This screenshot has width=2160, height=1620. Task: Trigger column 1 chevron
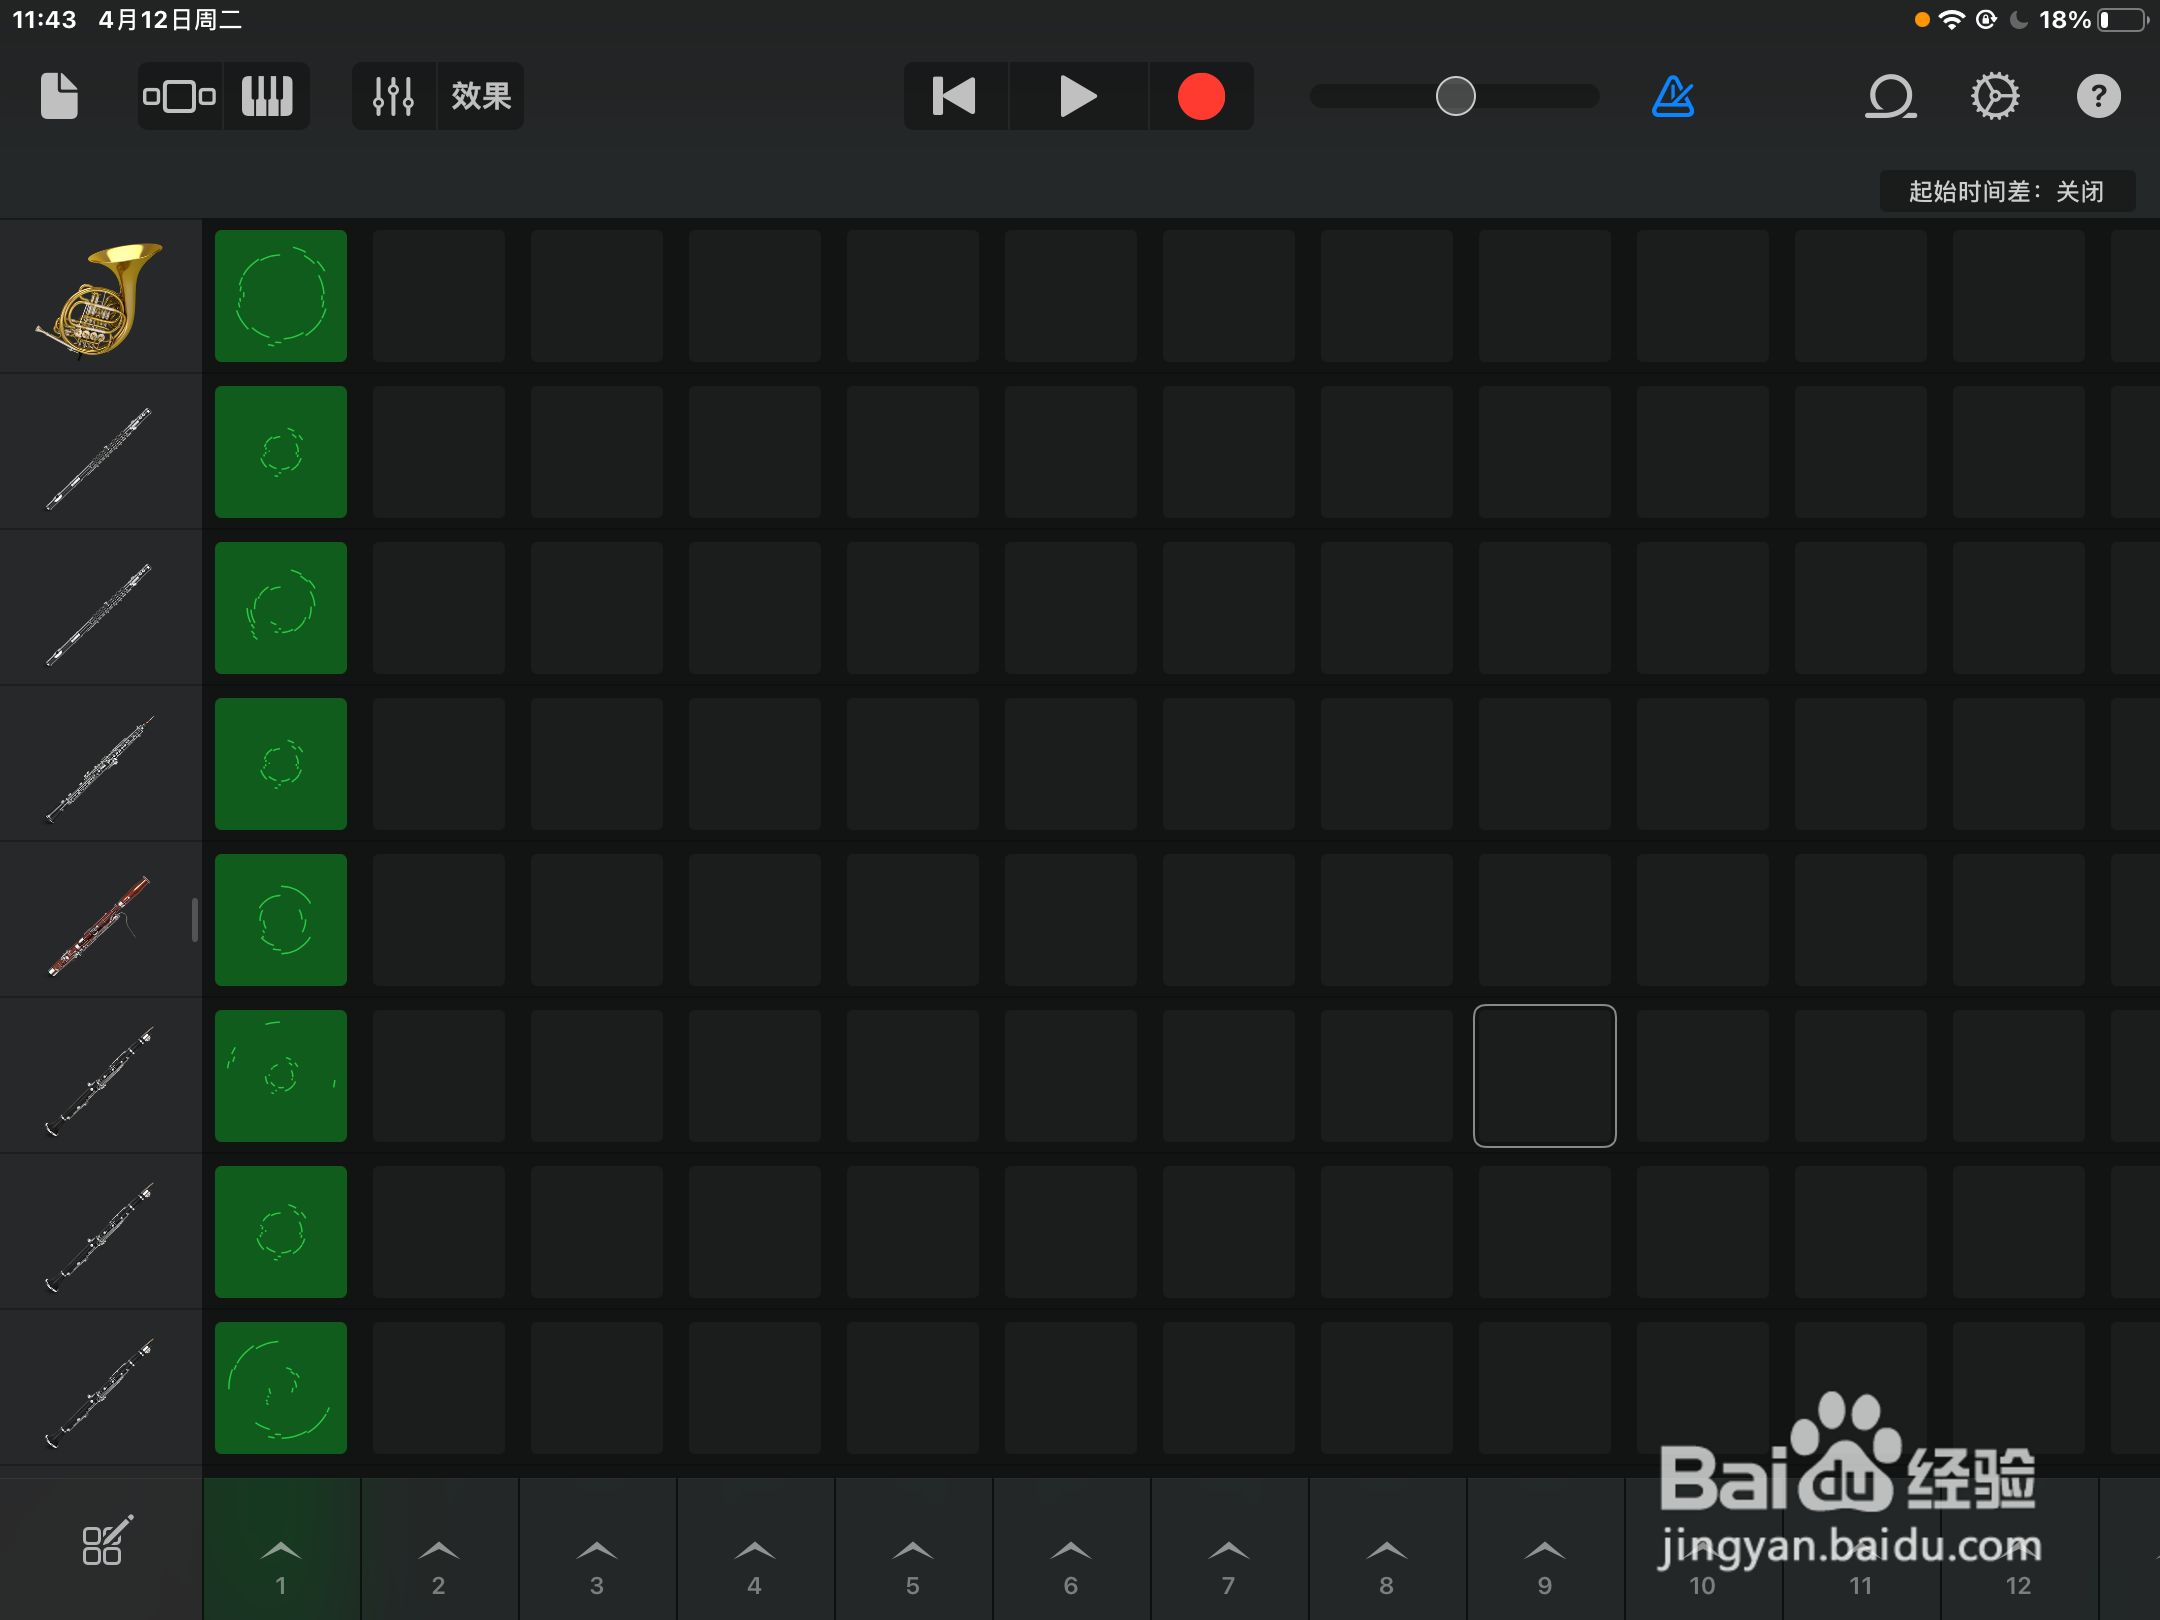(x=281, y=1552)
